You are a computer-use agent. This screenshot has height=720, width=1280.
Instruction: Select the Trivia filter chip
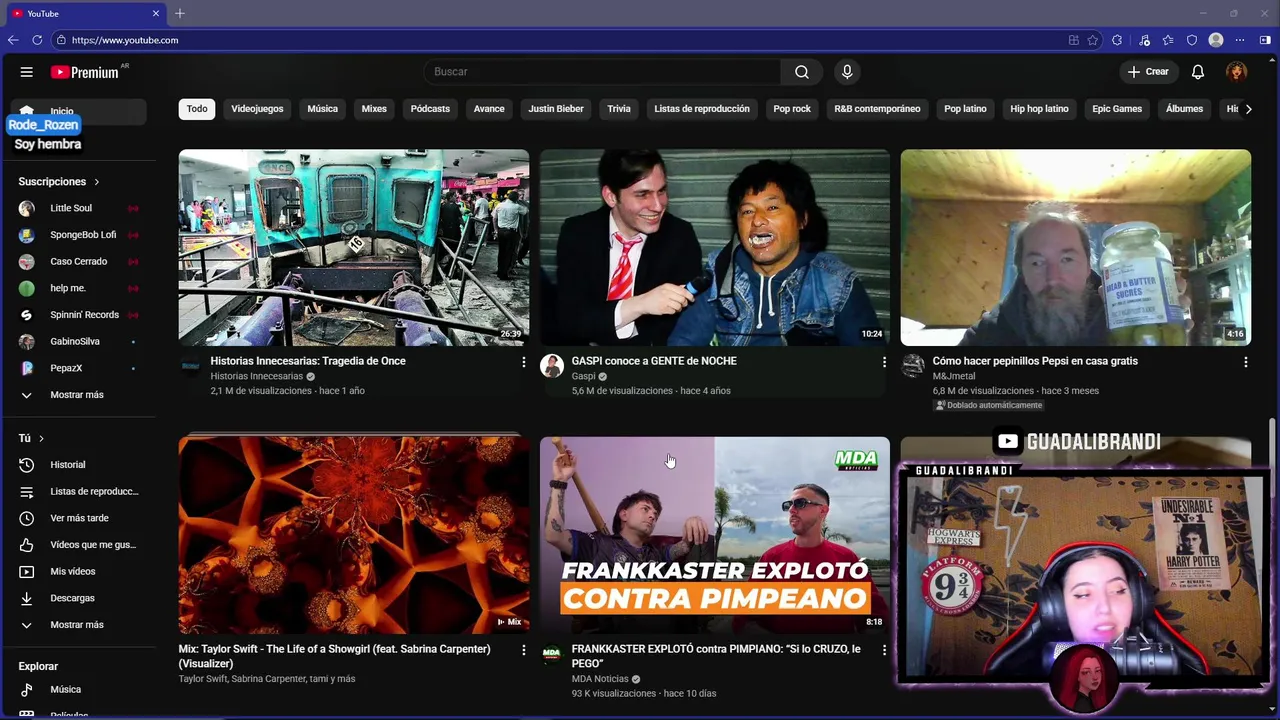click(619, 109)
